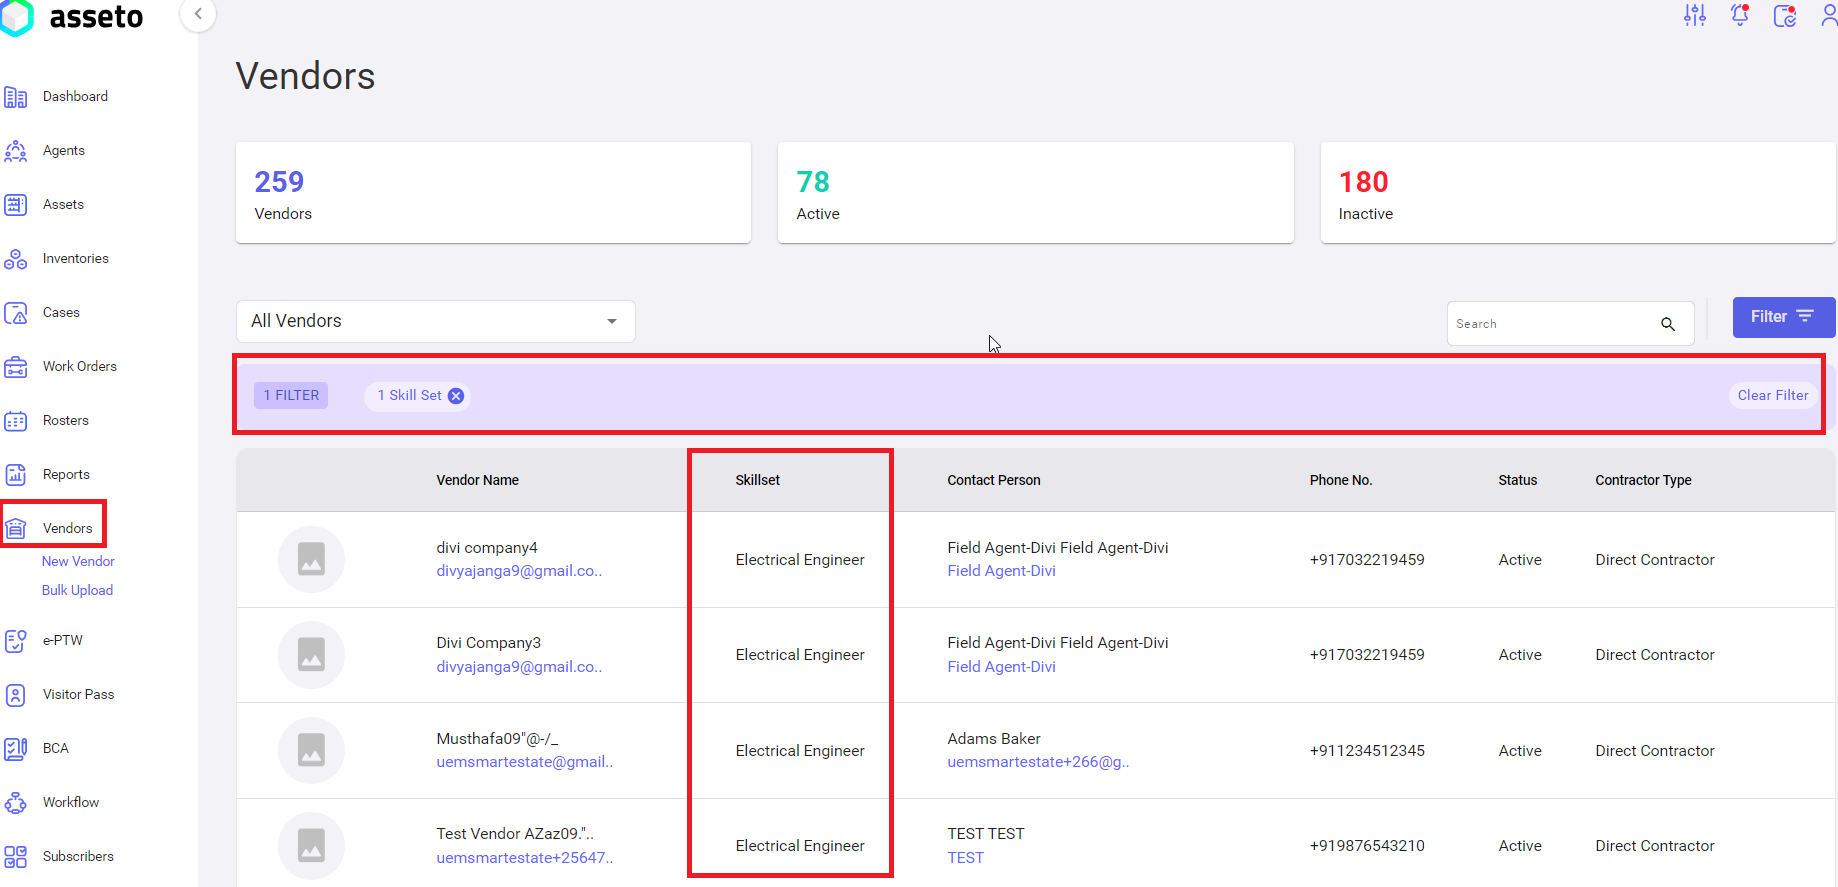The image size is (1838, 887).
Task: Open the Reports sidebar icon
Action: [x=16, y=475]
